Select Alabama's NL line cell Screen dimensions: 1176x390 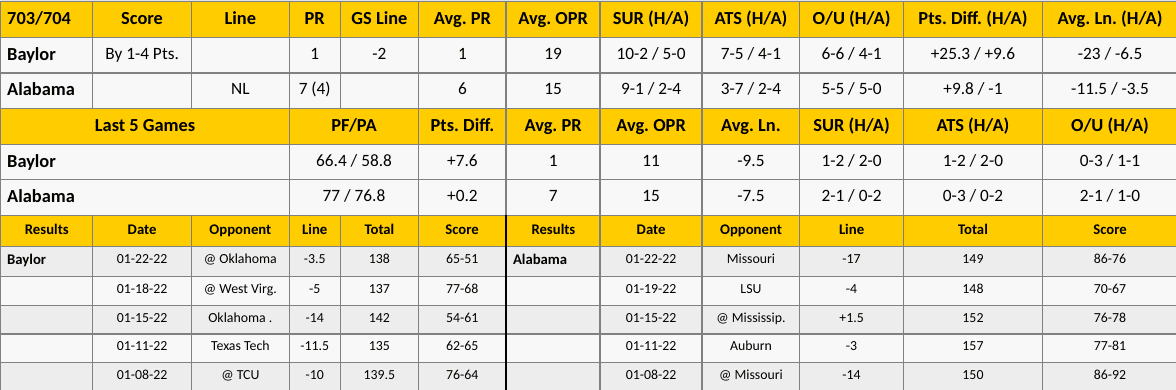240,90
